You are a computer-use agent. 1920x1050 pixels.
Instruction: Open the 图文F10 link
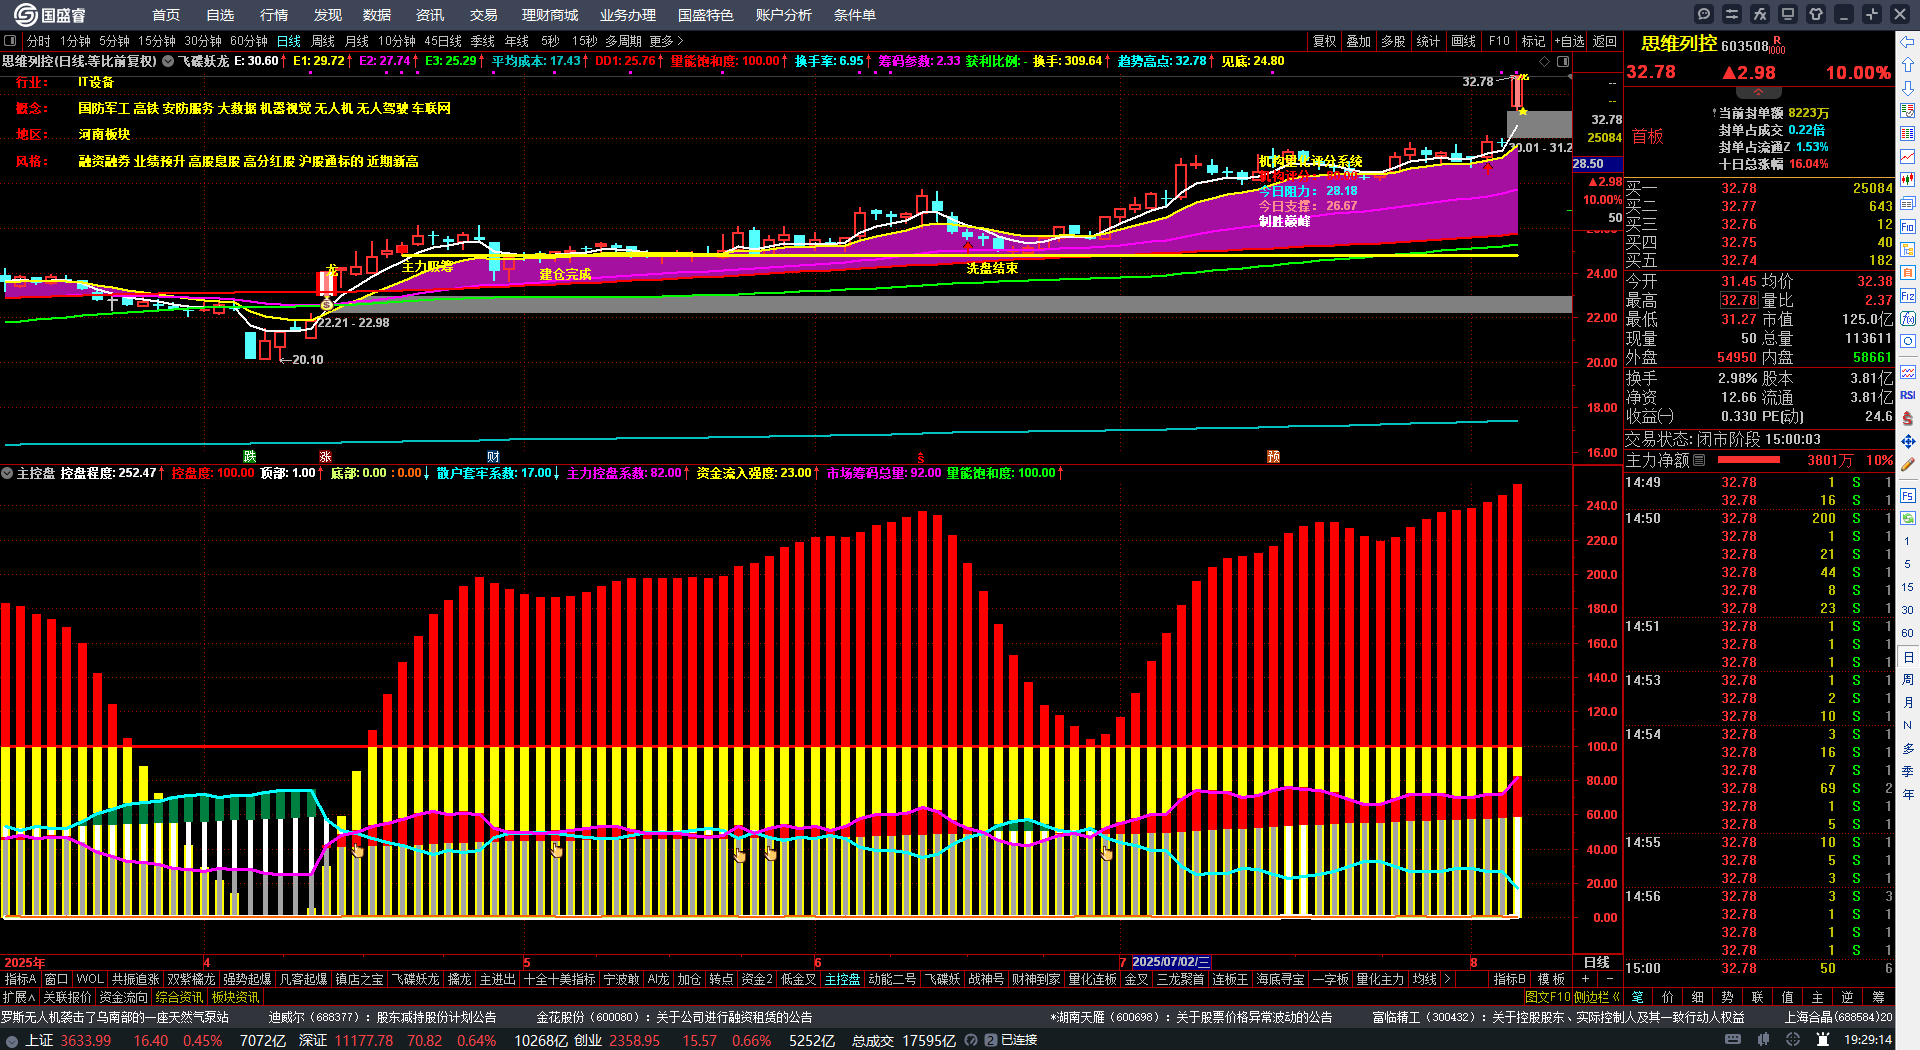click(1548, 997)
